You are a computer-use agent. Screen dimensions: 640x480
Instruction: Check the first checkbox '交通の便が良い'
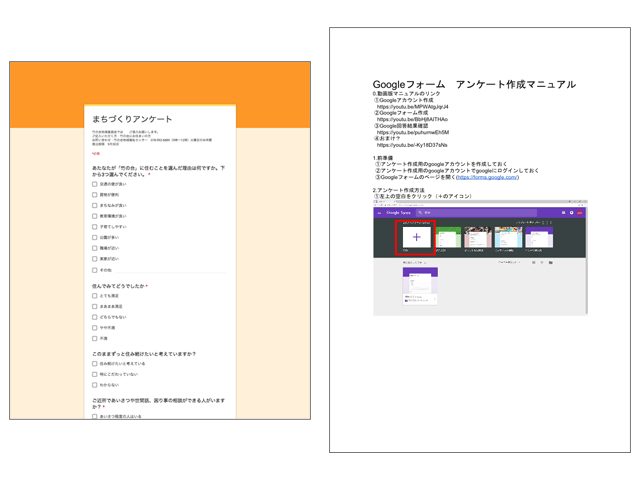[x=95, y=184]
